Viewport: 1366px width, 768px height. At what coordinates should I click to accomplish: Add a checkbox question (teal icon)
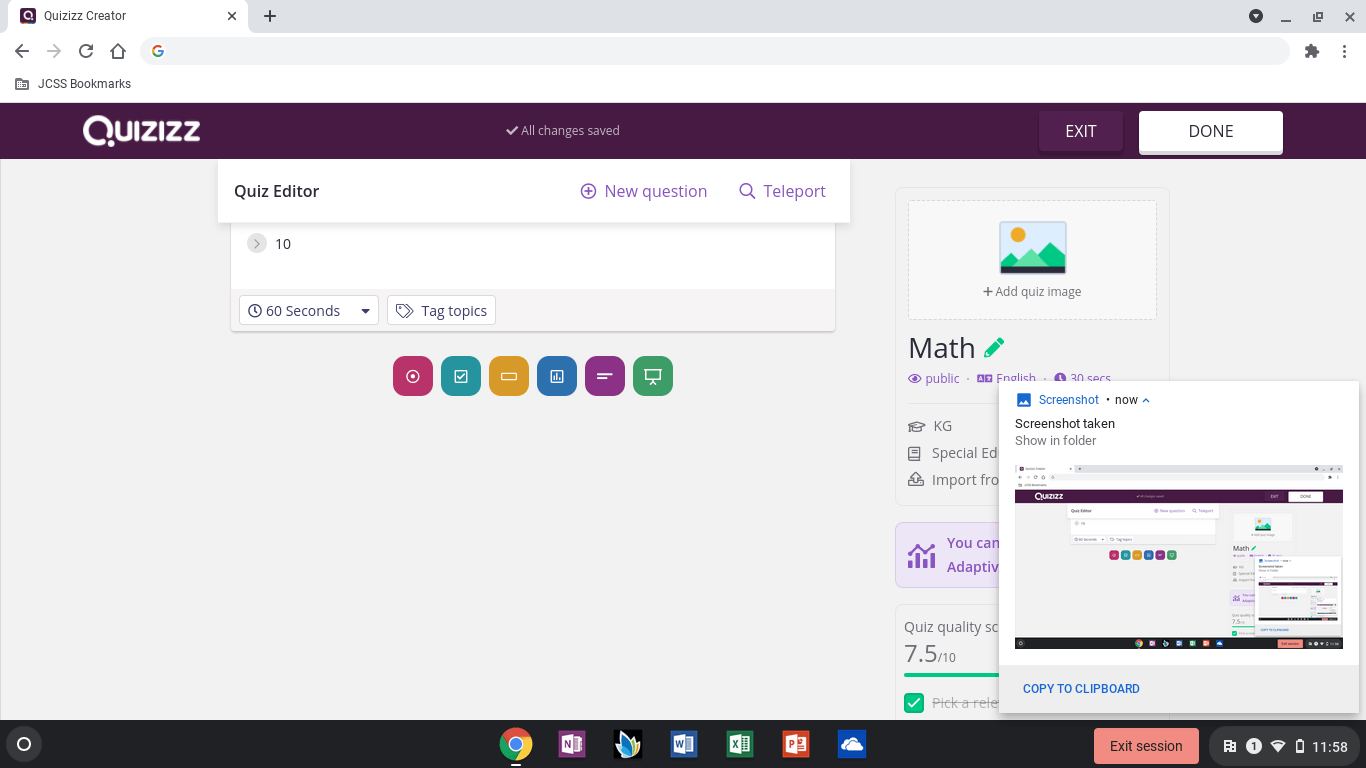pyautogui.click(x=461, y=376)
